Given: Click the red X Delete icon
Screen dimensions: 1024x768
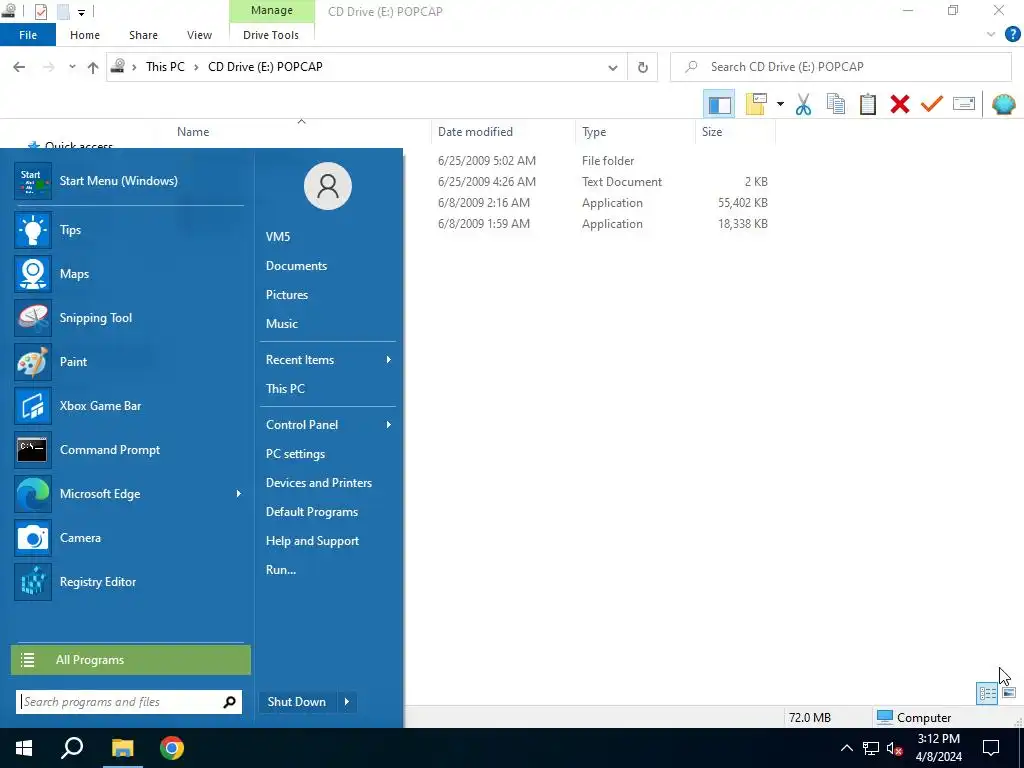Looking at the screenshot, I should (x=900, y=104).
